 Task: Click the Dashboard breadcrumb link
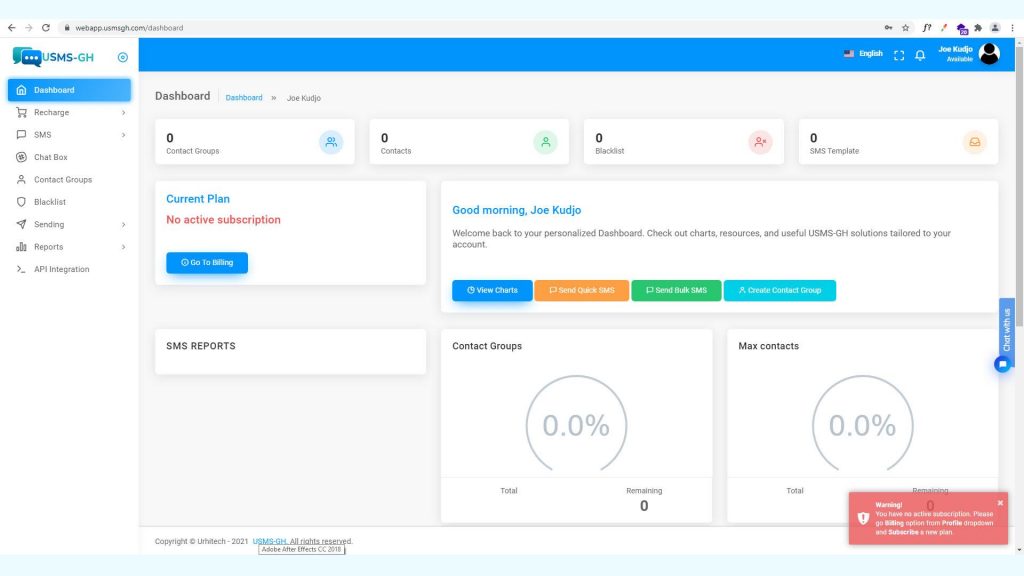coord(244,98)
